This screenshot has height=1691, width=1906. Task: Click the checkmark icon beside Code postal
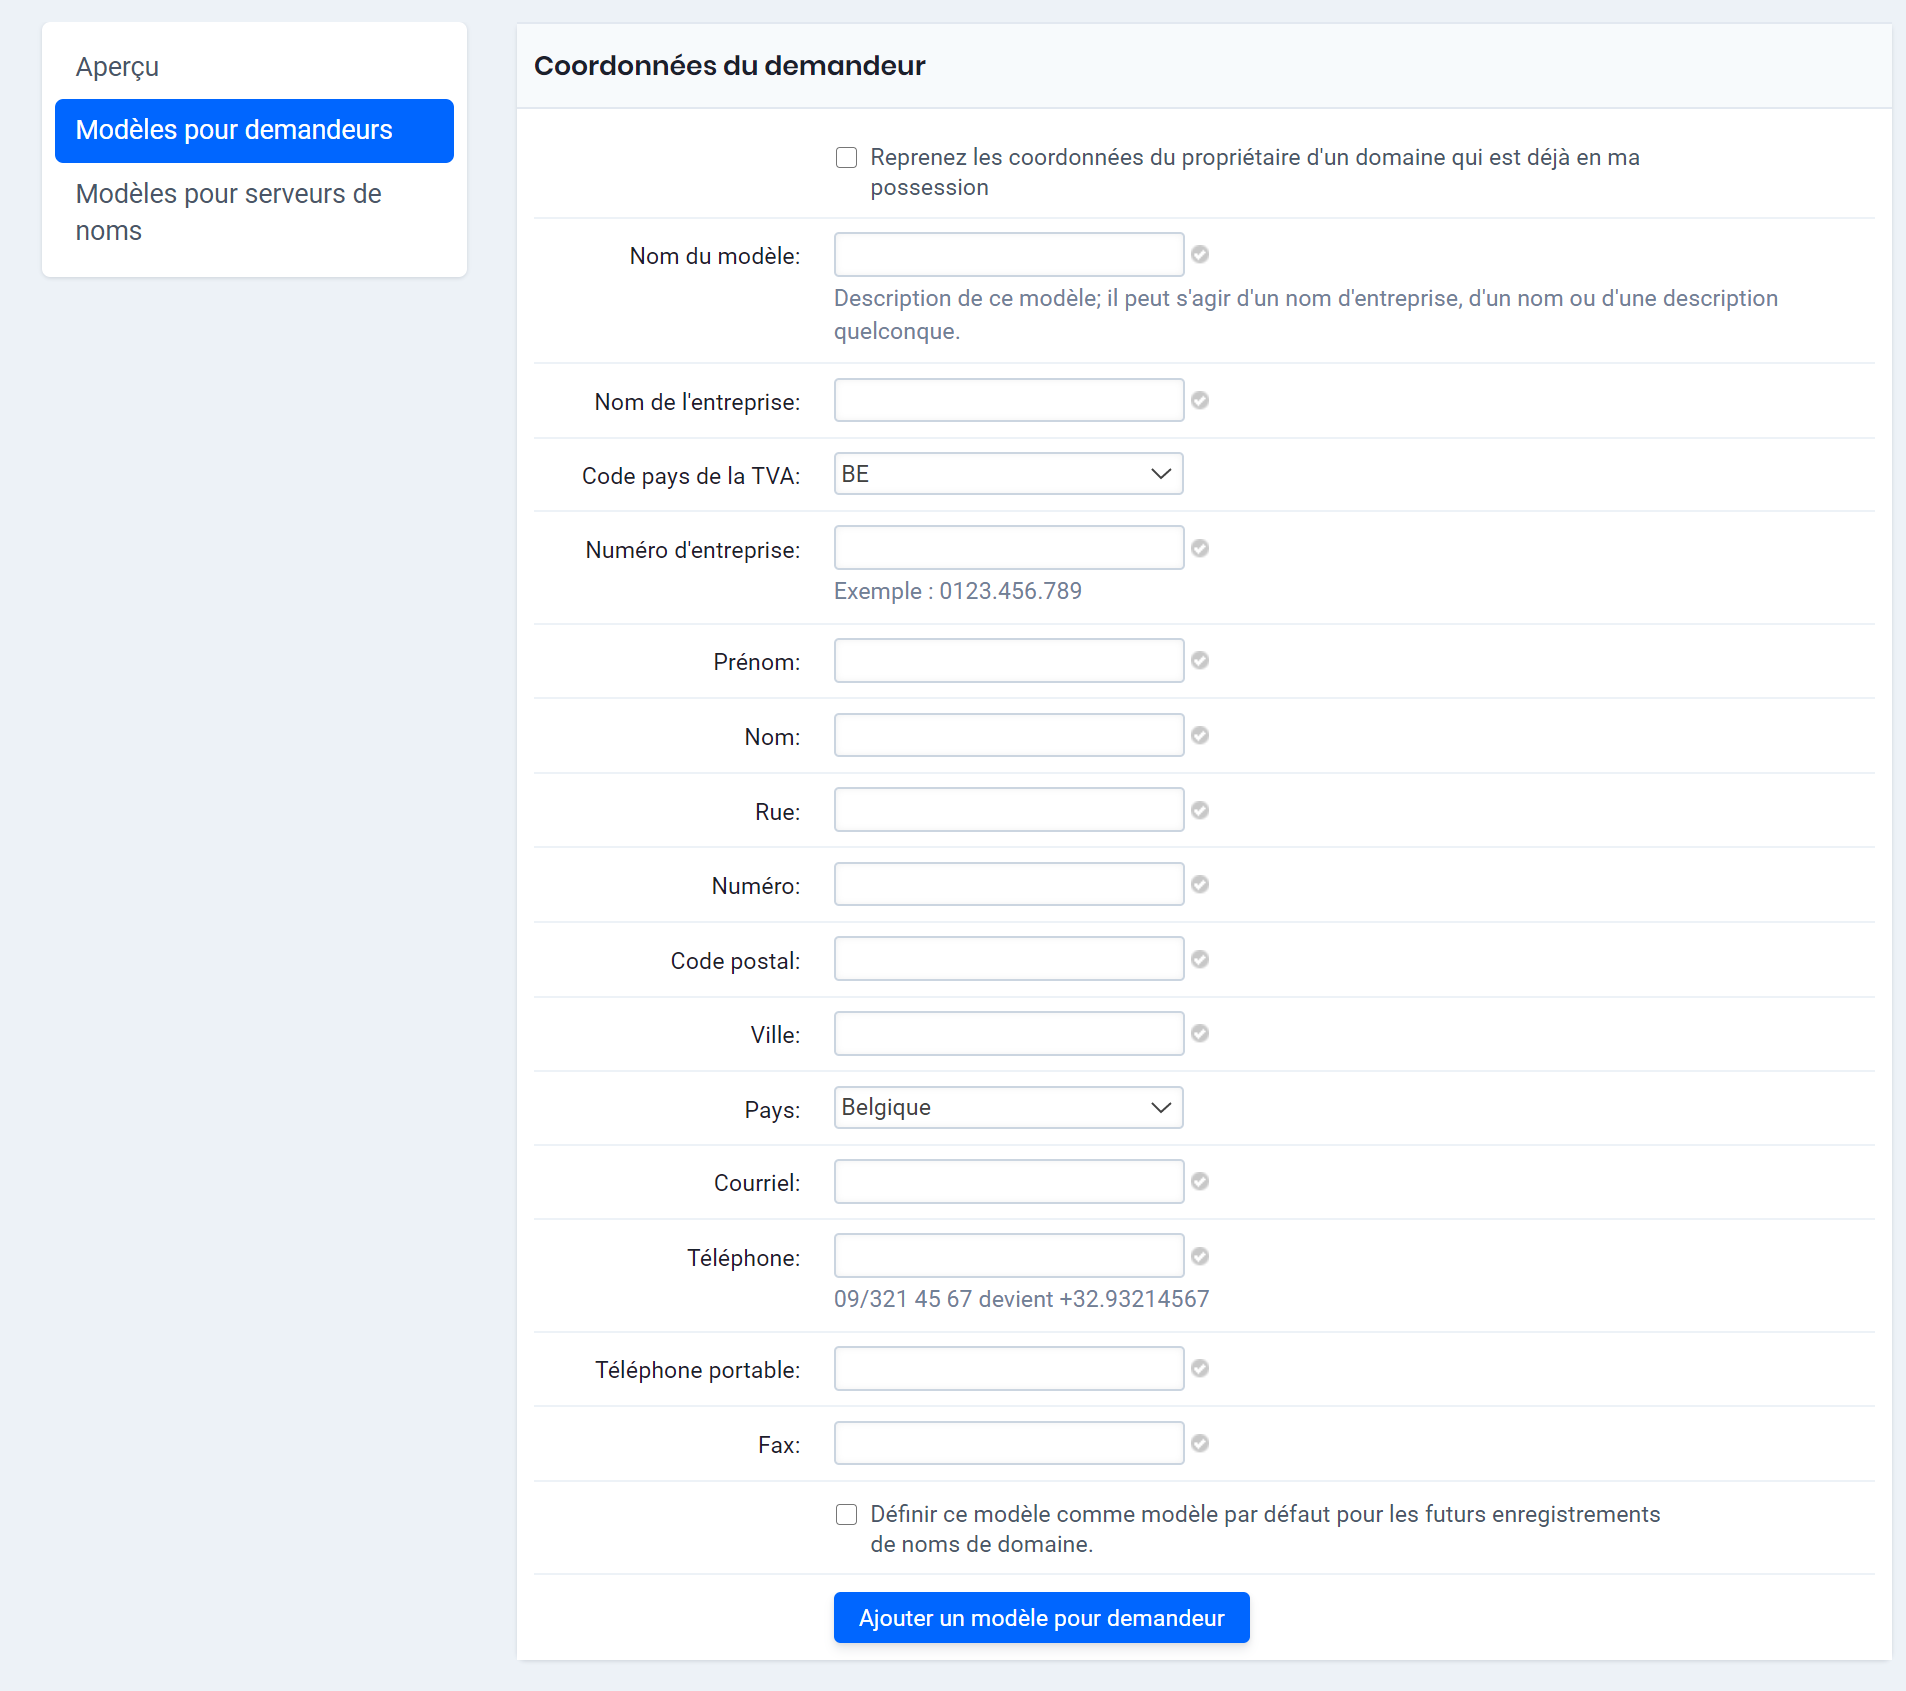click(x=1201, y=958)
